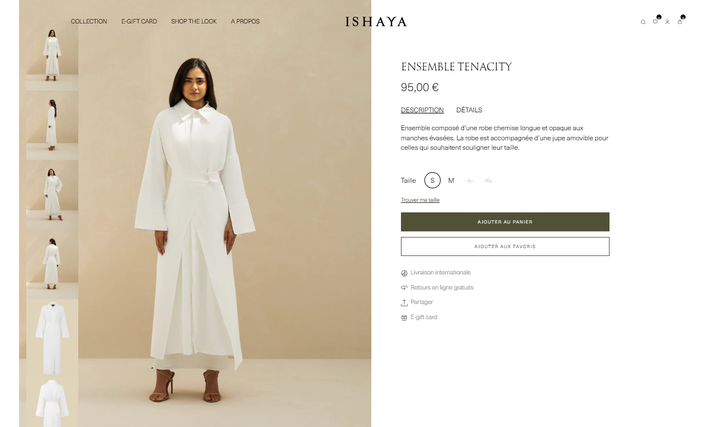The height and width of the screenshot is (427, 718).
Task: Click AJOUTER AU PANIER button
Action: (505, 222)
